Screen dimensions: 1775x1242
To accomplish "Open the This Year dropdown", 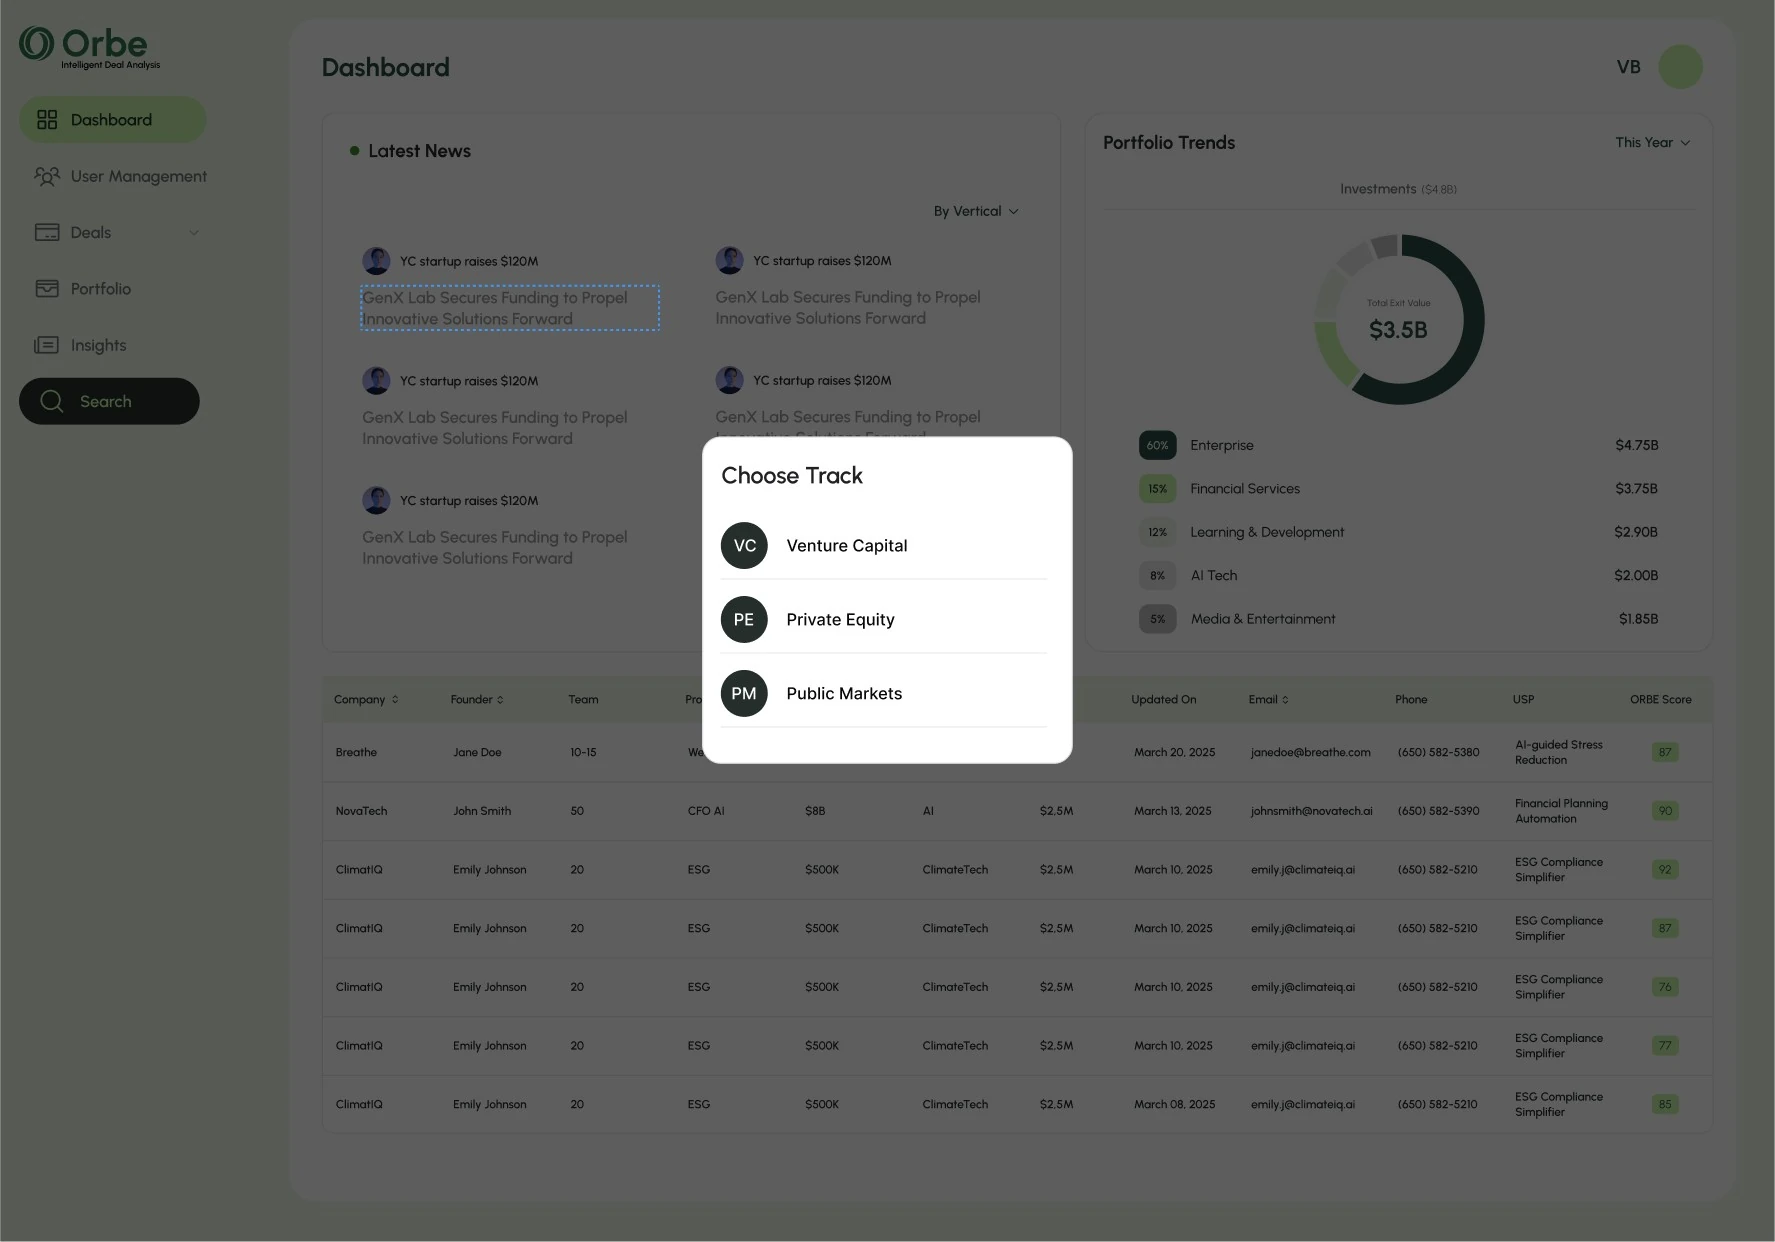I will click(1653, 143).
